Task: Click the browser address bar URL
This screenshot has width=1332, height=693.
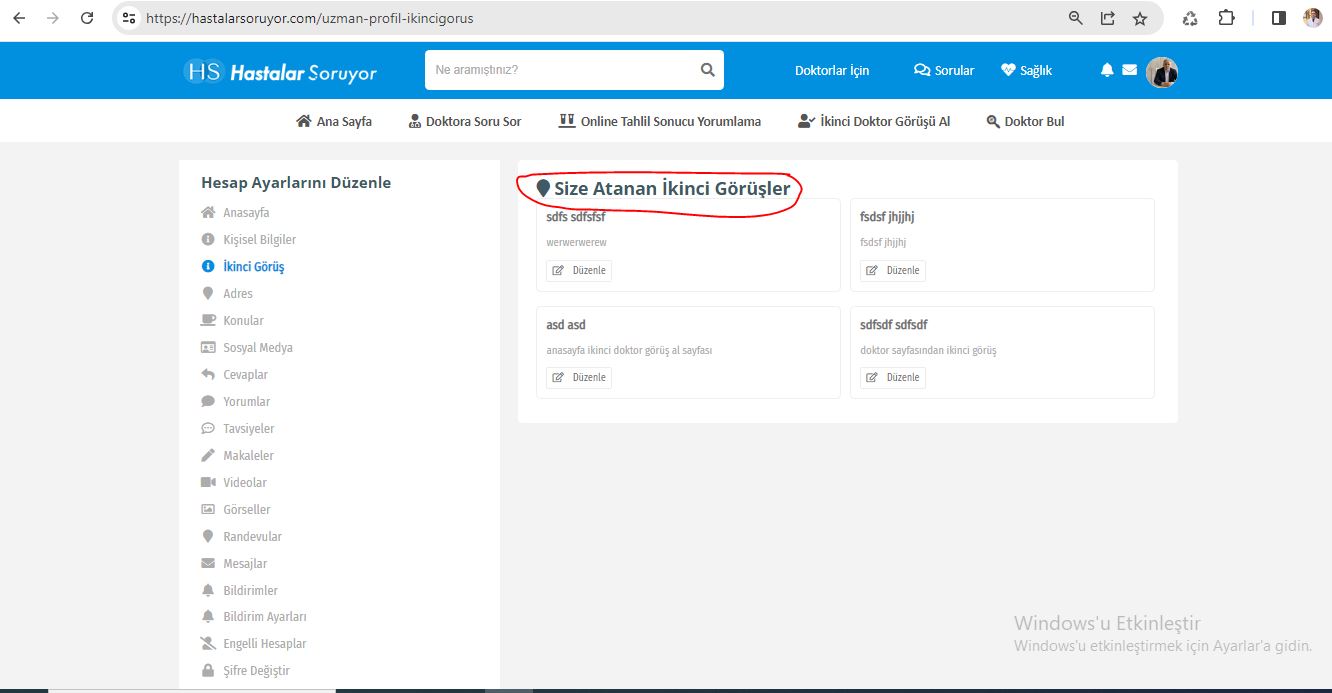Action: (x=310, y=18)
